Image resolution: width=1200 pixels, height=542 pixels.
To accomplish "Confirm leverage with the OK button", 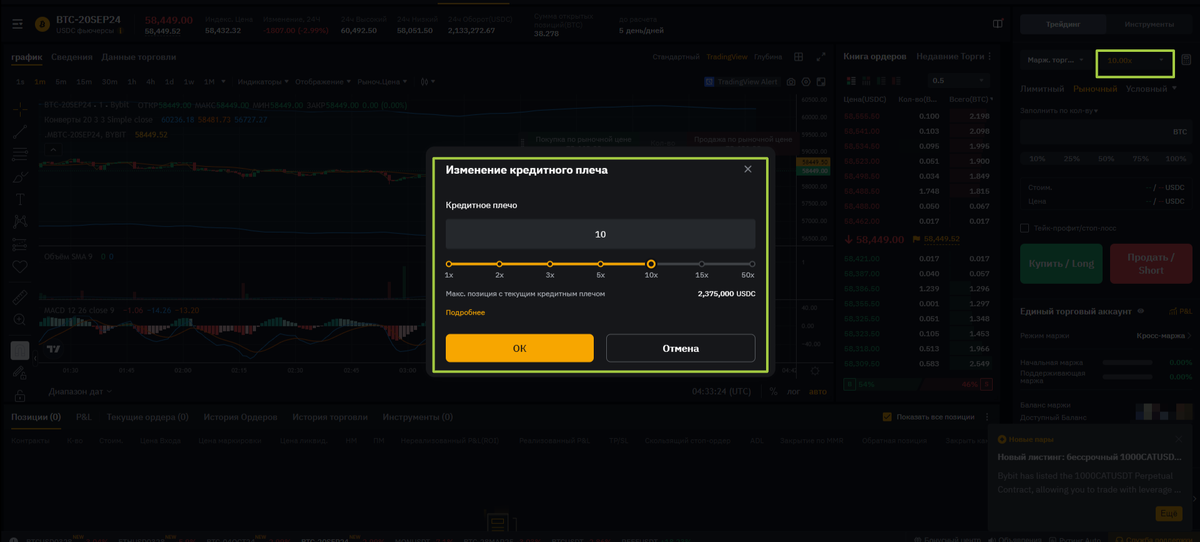I will 519,348.
